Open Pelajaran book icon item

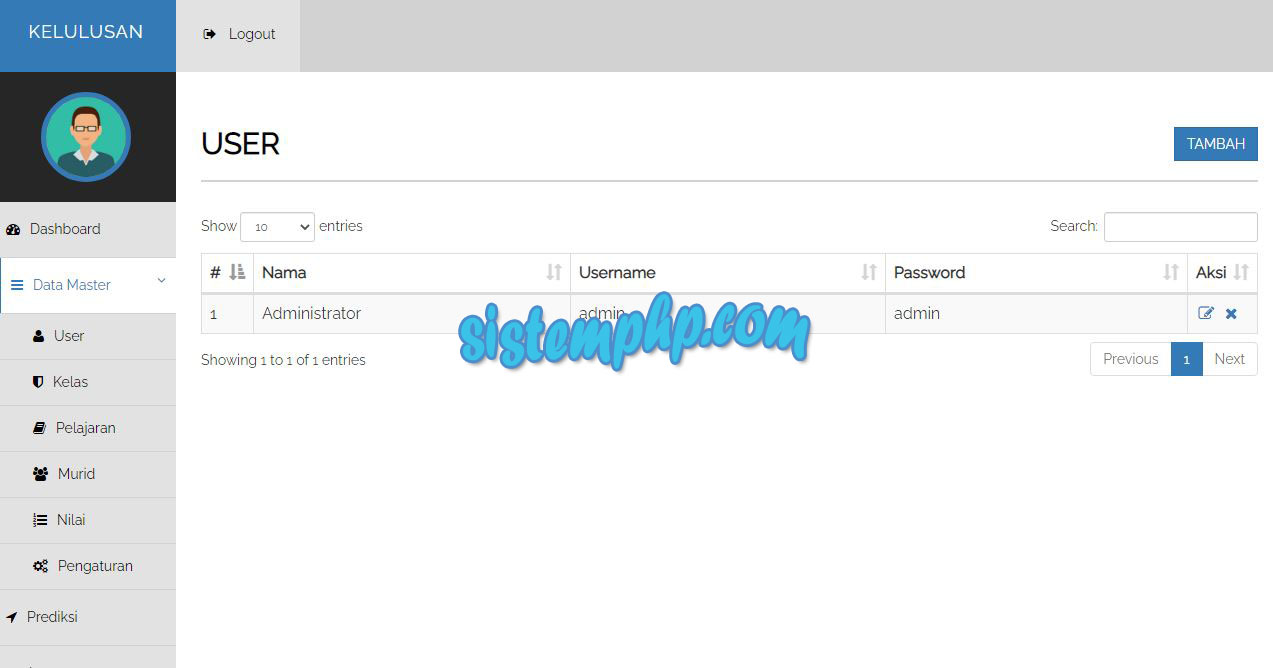point(85,428)
